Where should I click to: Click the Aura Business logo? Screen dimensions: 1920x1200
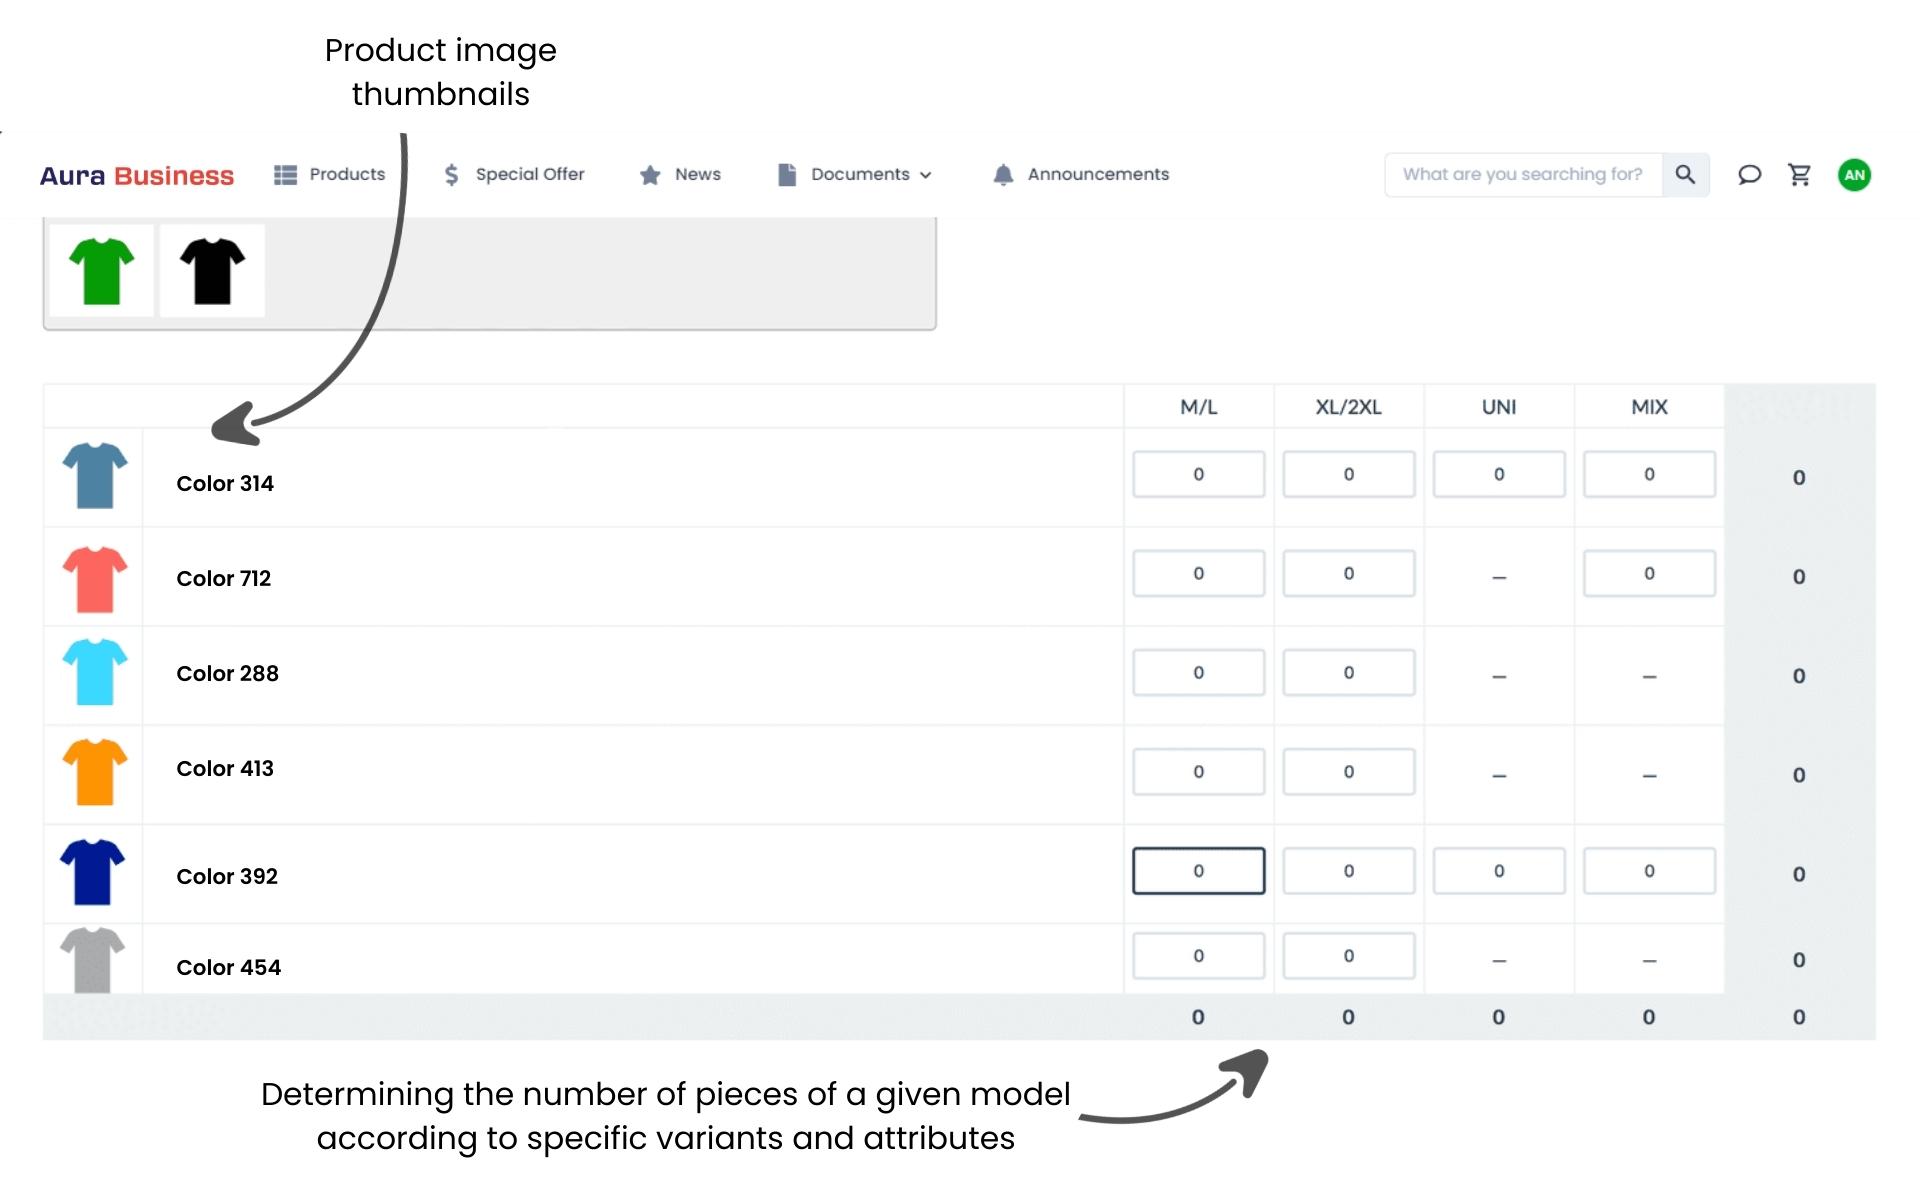[137, 174]
